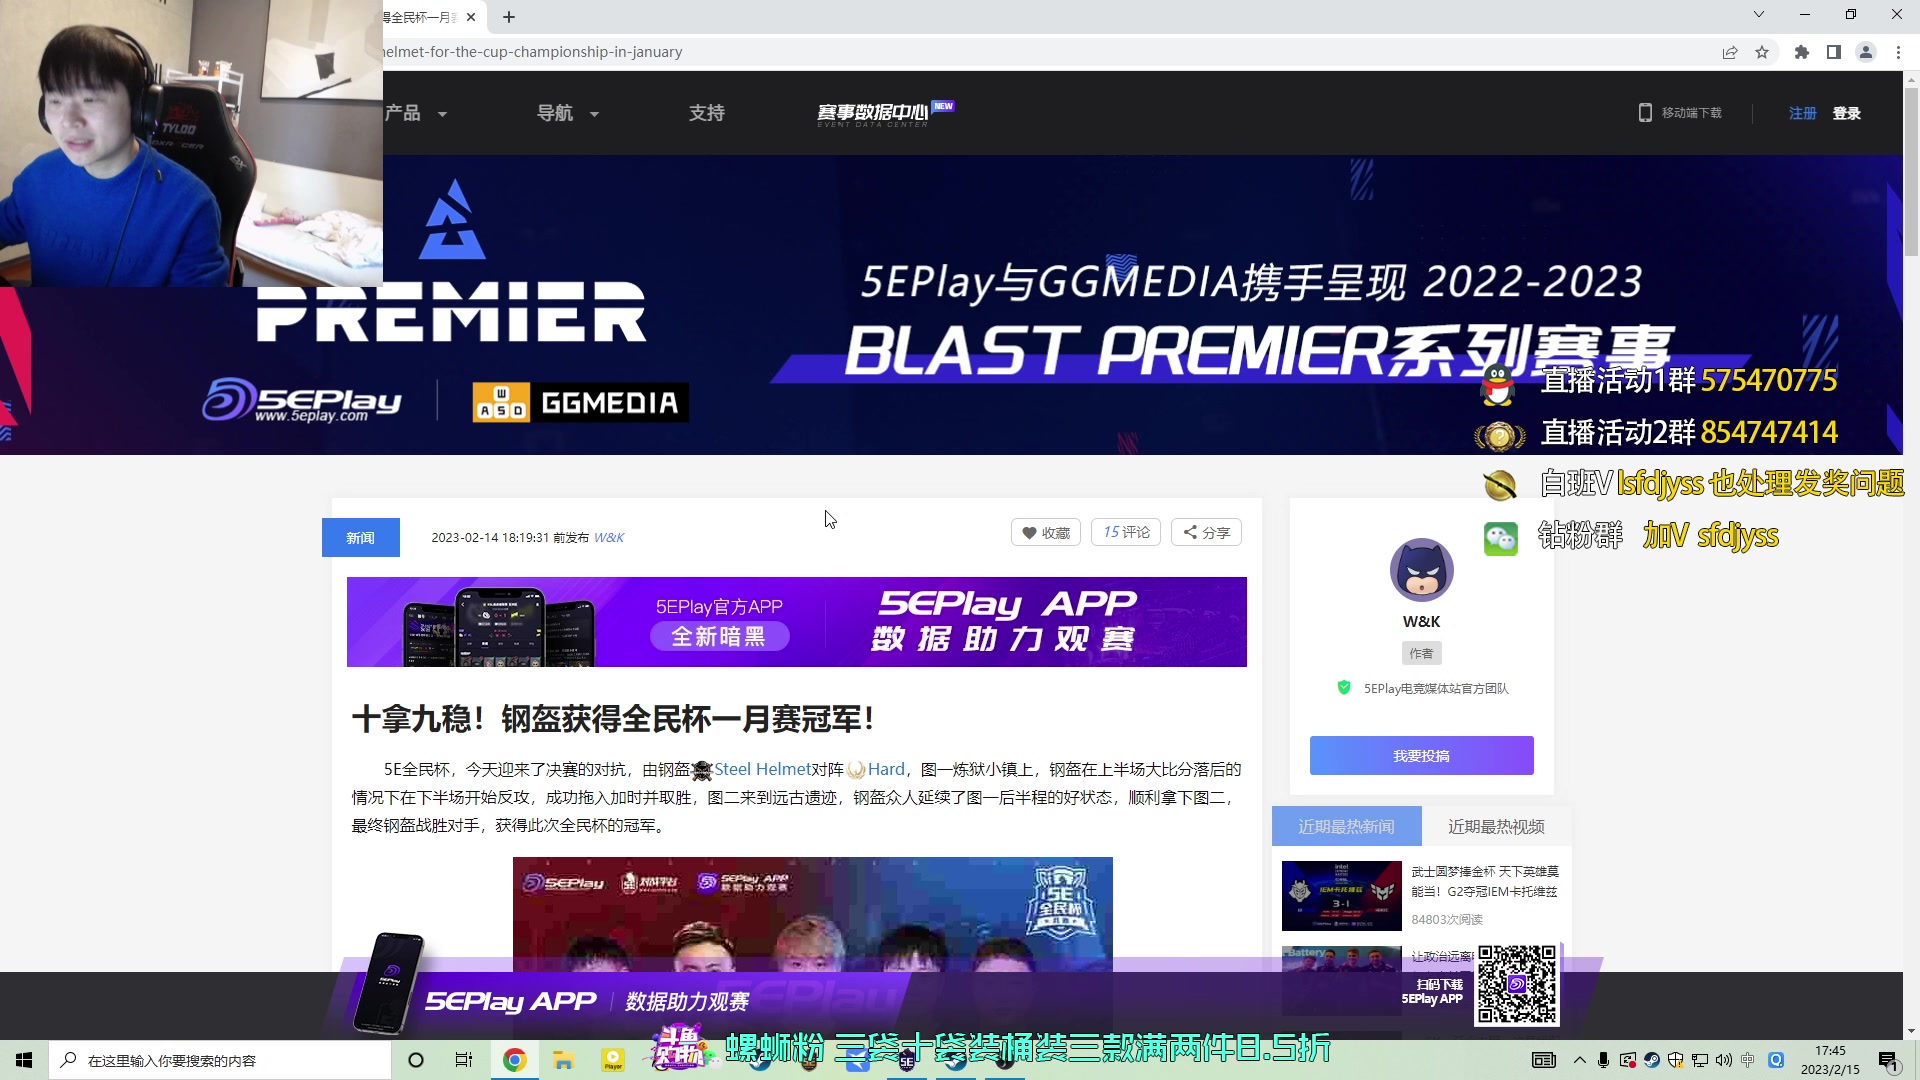The height and width of the screenshot is (1080, 1920).
Task: Expand the 导航 dropdown menu
Action: [566, 113]
